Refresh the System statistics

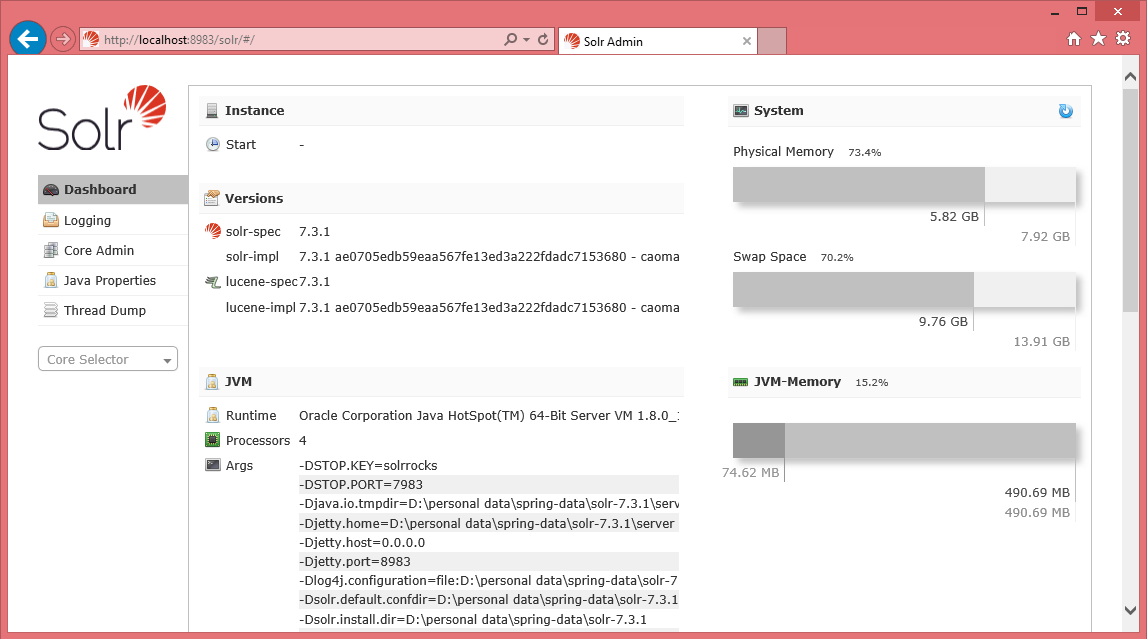click(x=1066, y=111)
